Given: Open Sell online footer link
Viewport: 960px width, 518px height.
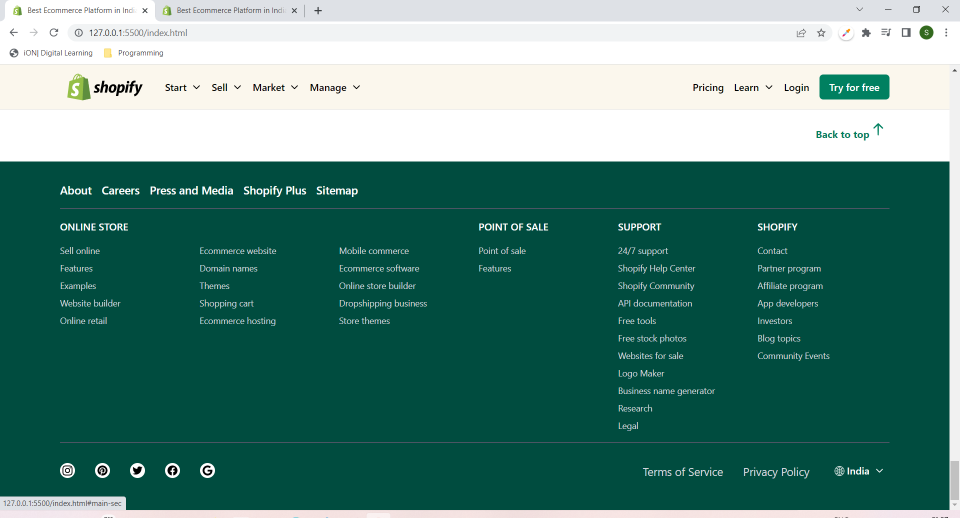Looking at the screenshot, I should 80,251.
